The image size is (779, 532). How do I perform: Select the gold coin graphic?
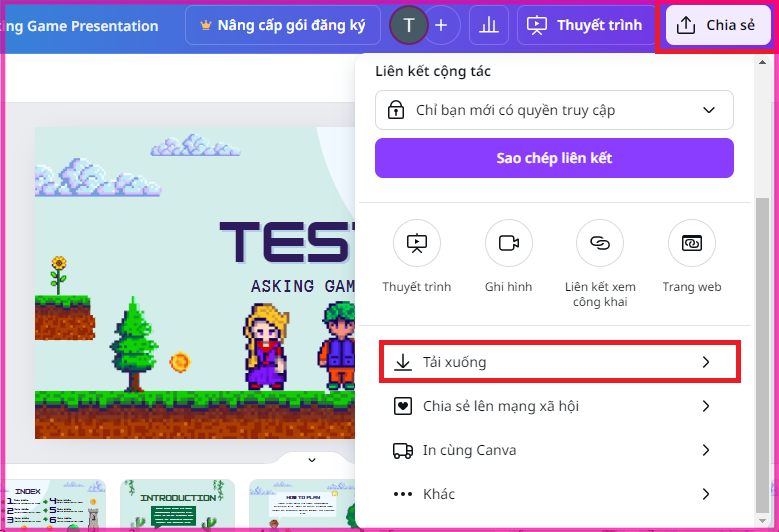pyautogui.click(x=180, y=362)
